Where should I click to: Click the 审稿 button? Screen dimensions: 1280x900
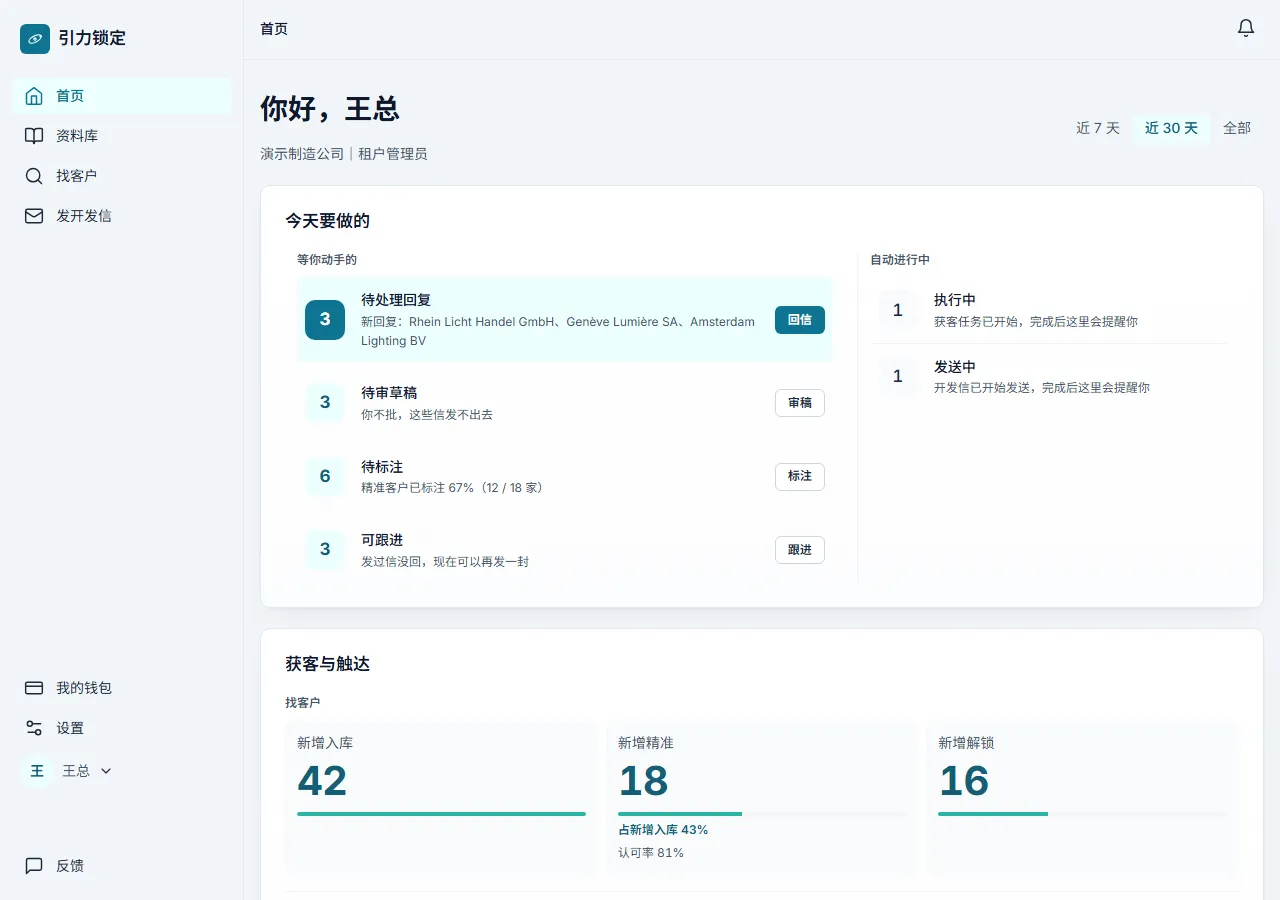800,403
